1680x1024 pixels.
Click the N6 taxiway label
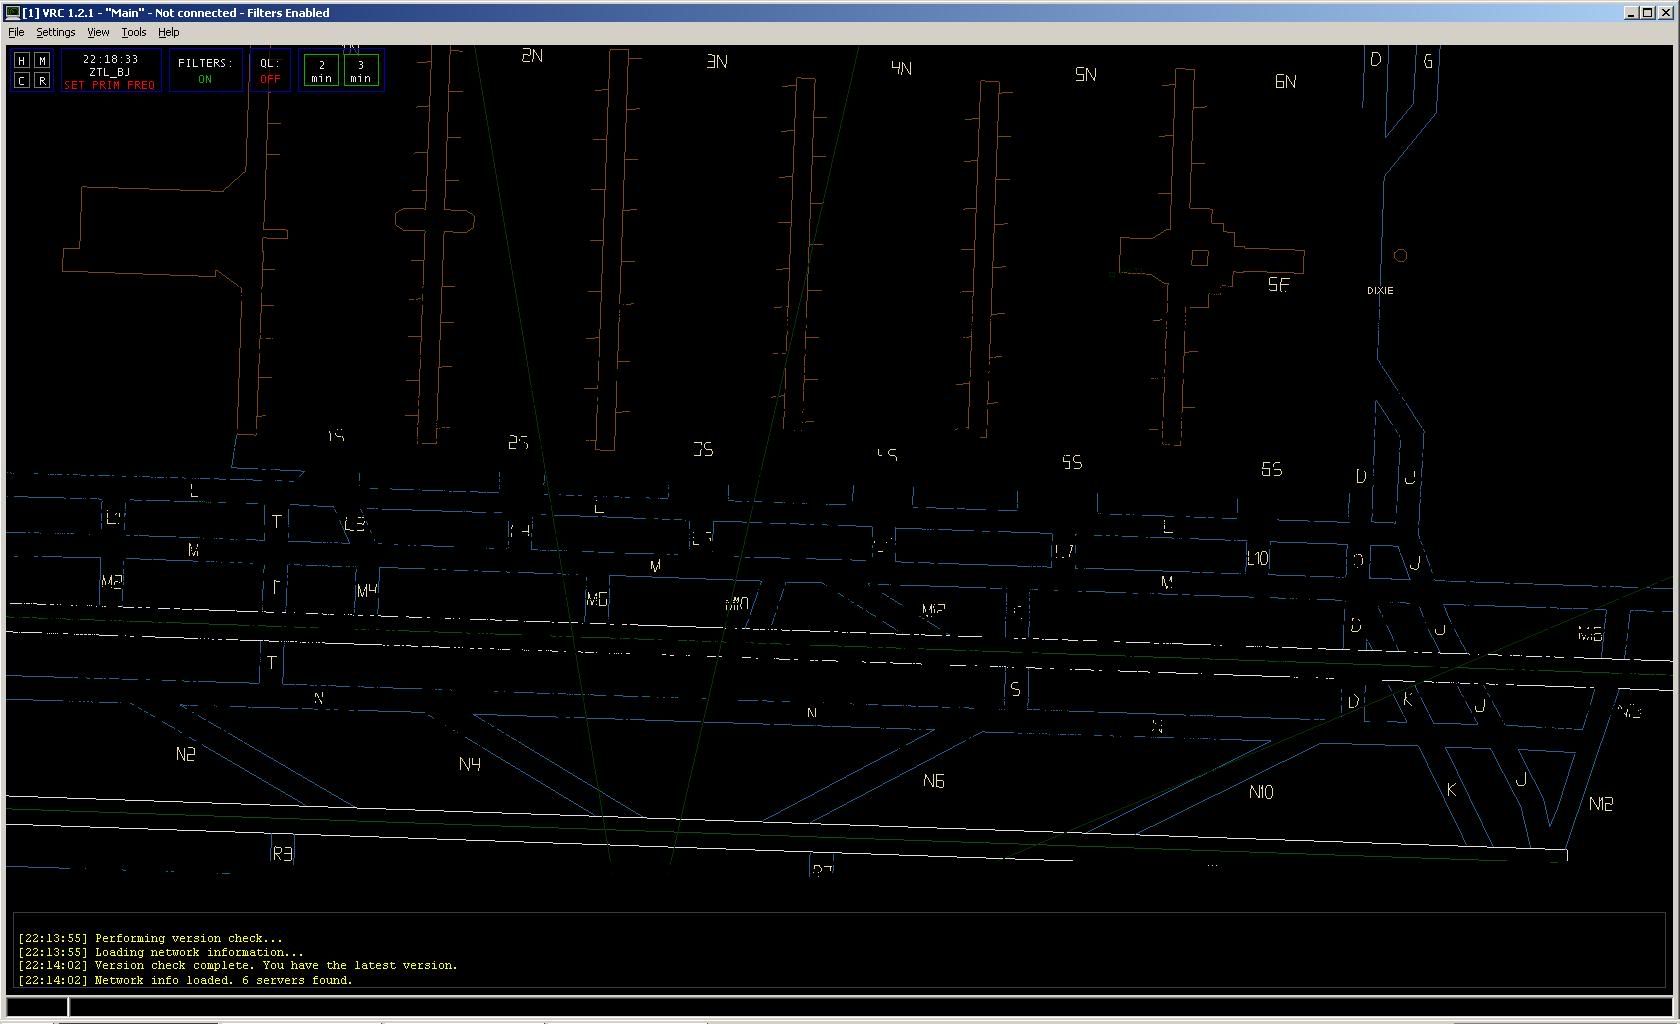(933, 781)
